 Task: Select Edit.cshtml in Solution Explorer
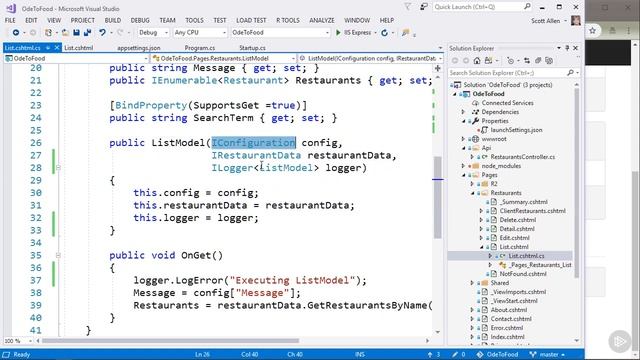coord(514,238)
